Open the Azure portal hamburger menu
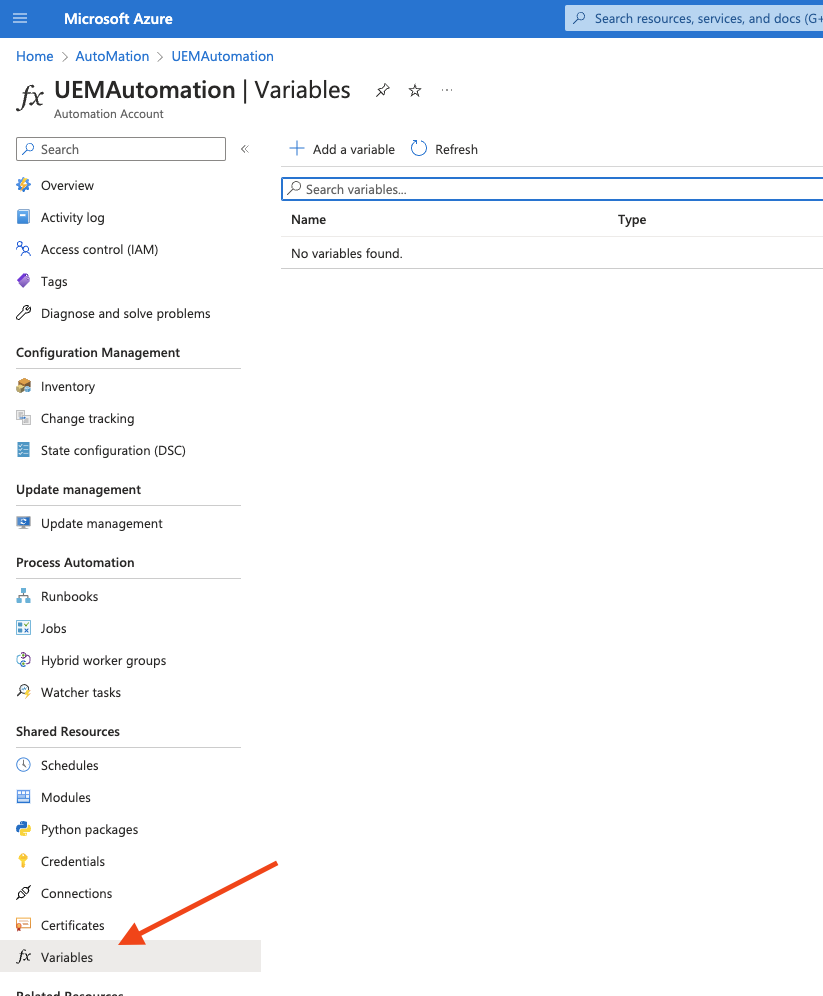The width and height of the screenshot is (823, 996). [20, 19]
